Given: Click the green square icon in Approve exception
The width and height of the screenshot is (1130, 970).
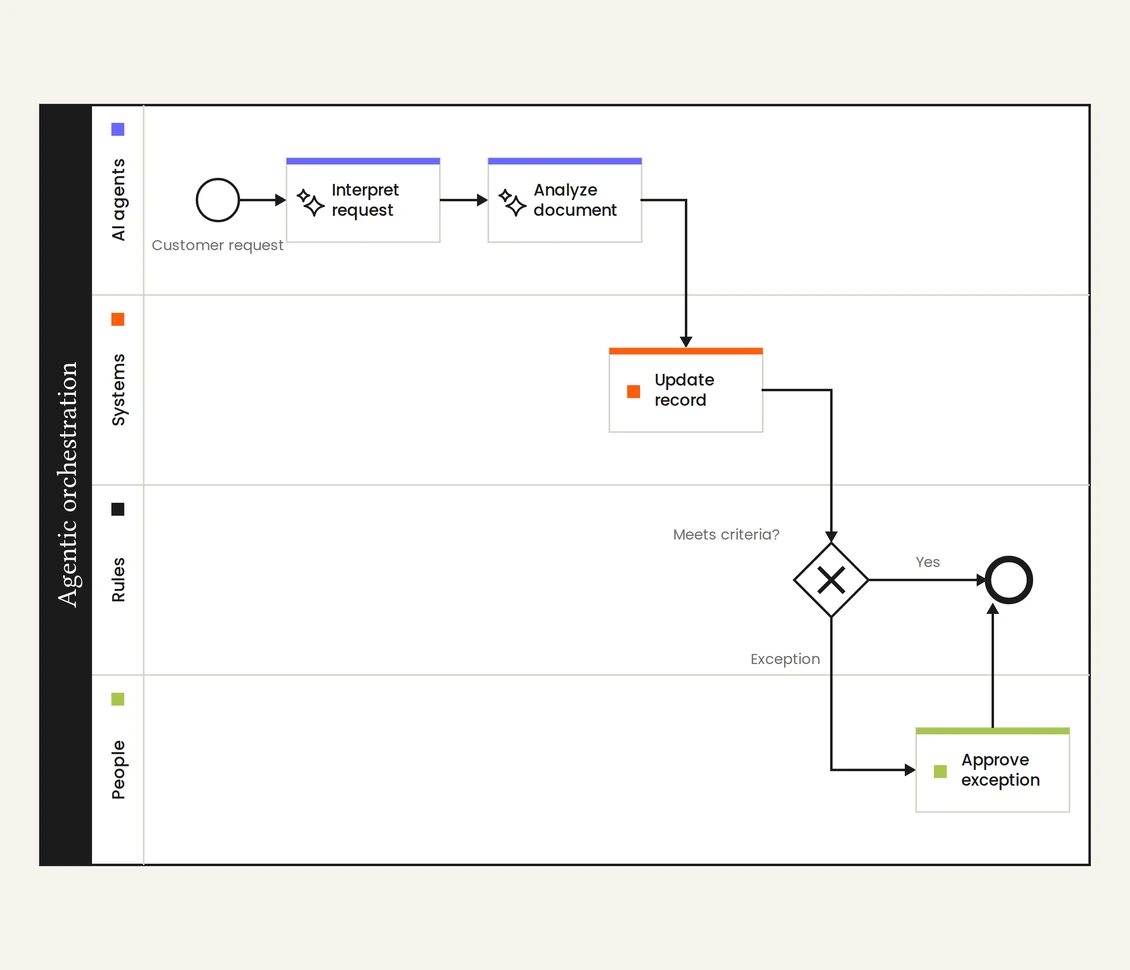Looking at the screenshot, I should 940,771.
